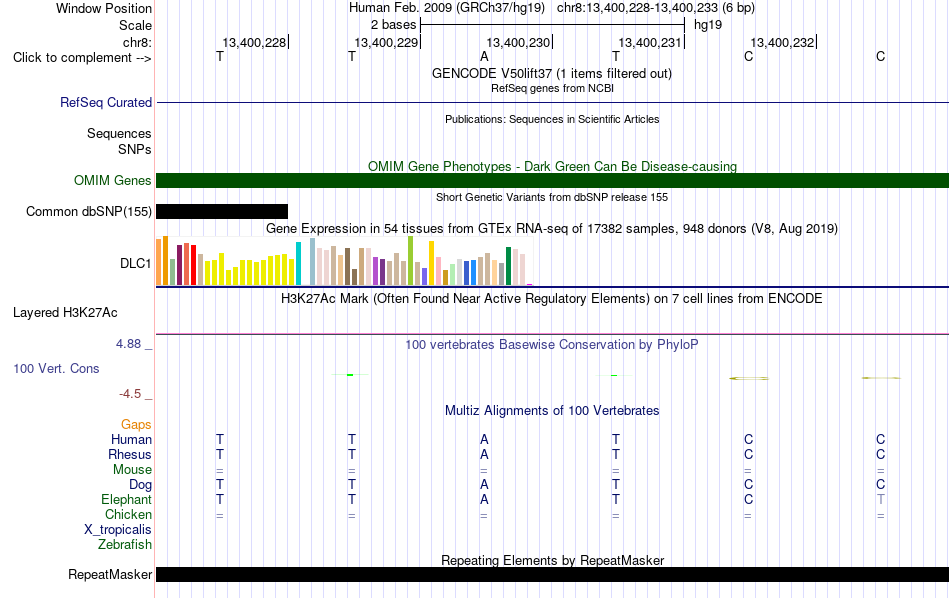Image resolution: width=950 pixels, height=598 pixels.
Task: Click the Dog species row label
Action: point(140,485)
